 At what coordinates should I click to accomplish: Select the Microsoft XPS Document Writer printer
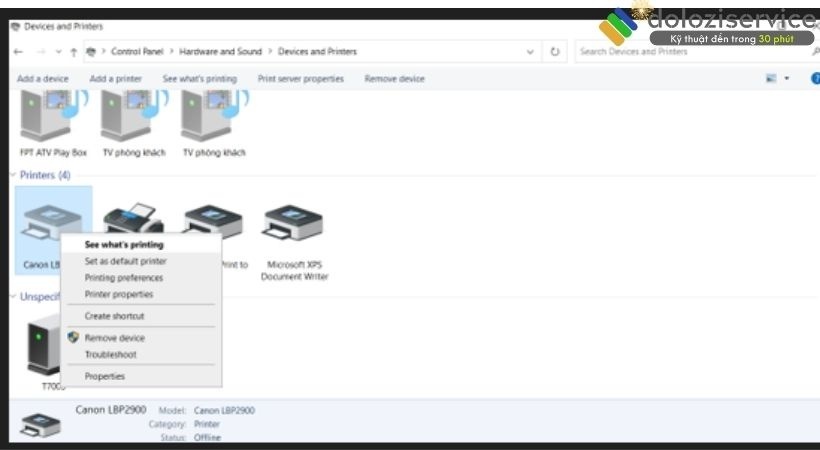click(x=294, y=222)
